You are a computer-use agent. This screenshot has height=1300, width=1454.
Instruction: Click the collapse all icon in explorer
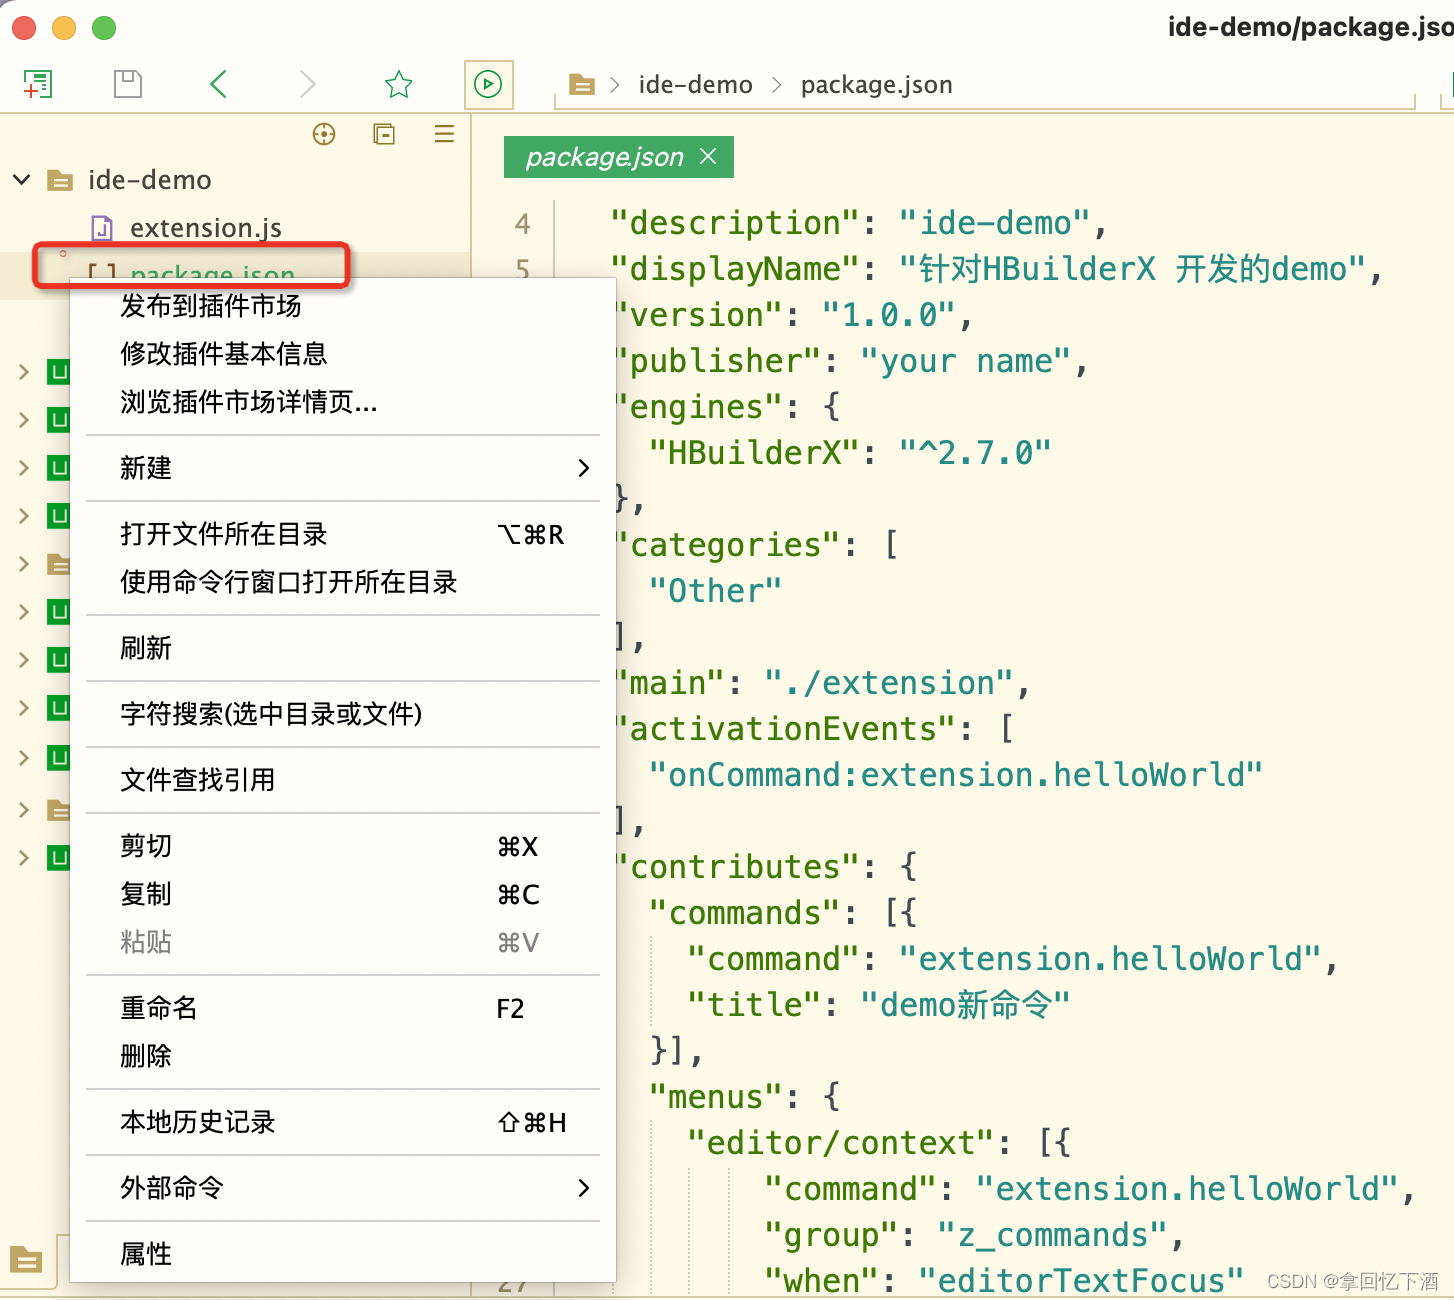pos(384,134)
